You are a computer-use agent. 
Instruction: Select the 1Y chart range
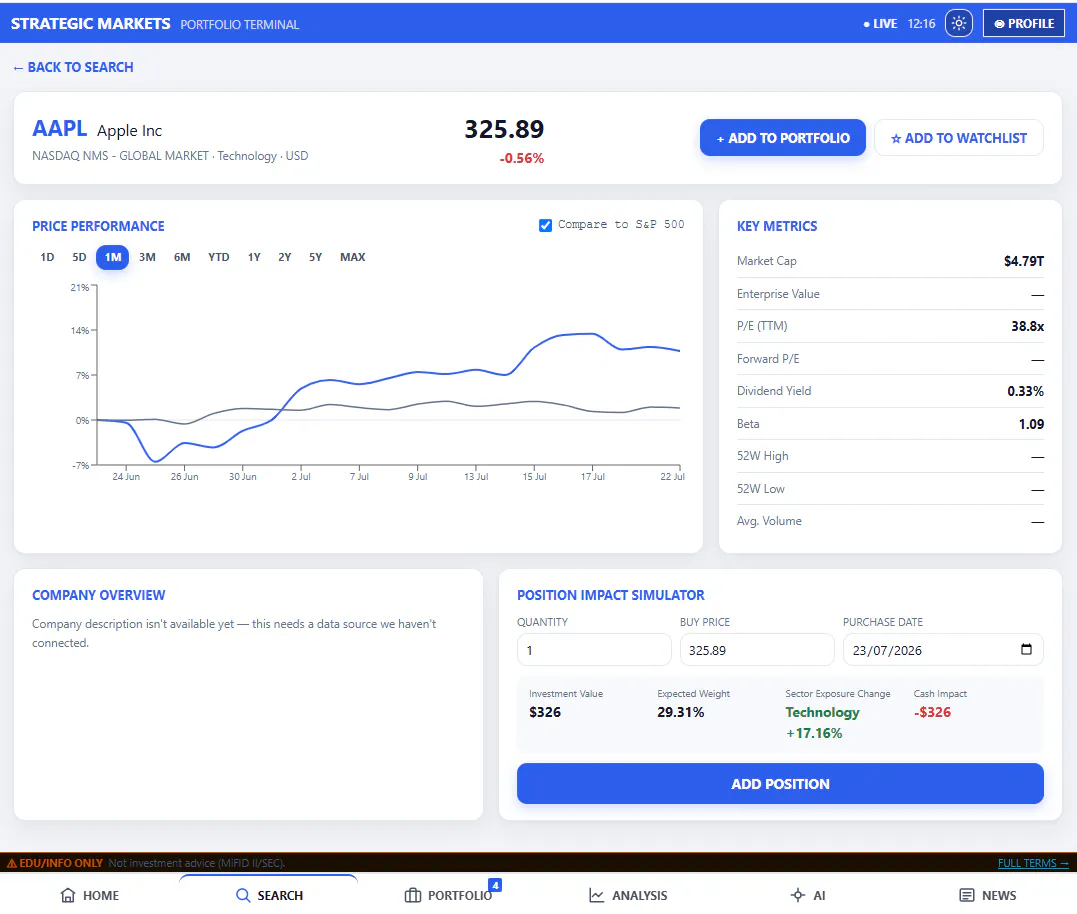point(254,257)
